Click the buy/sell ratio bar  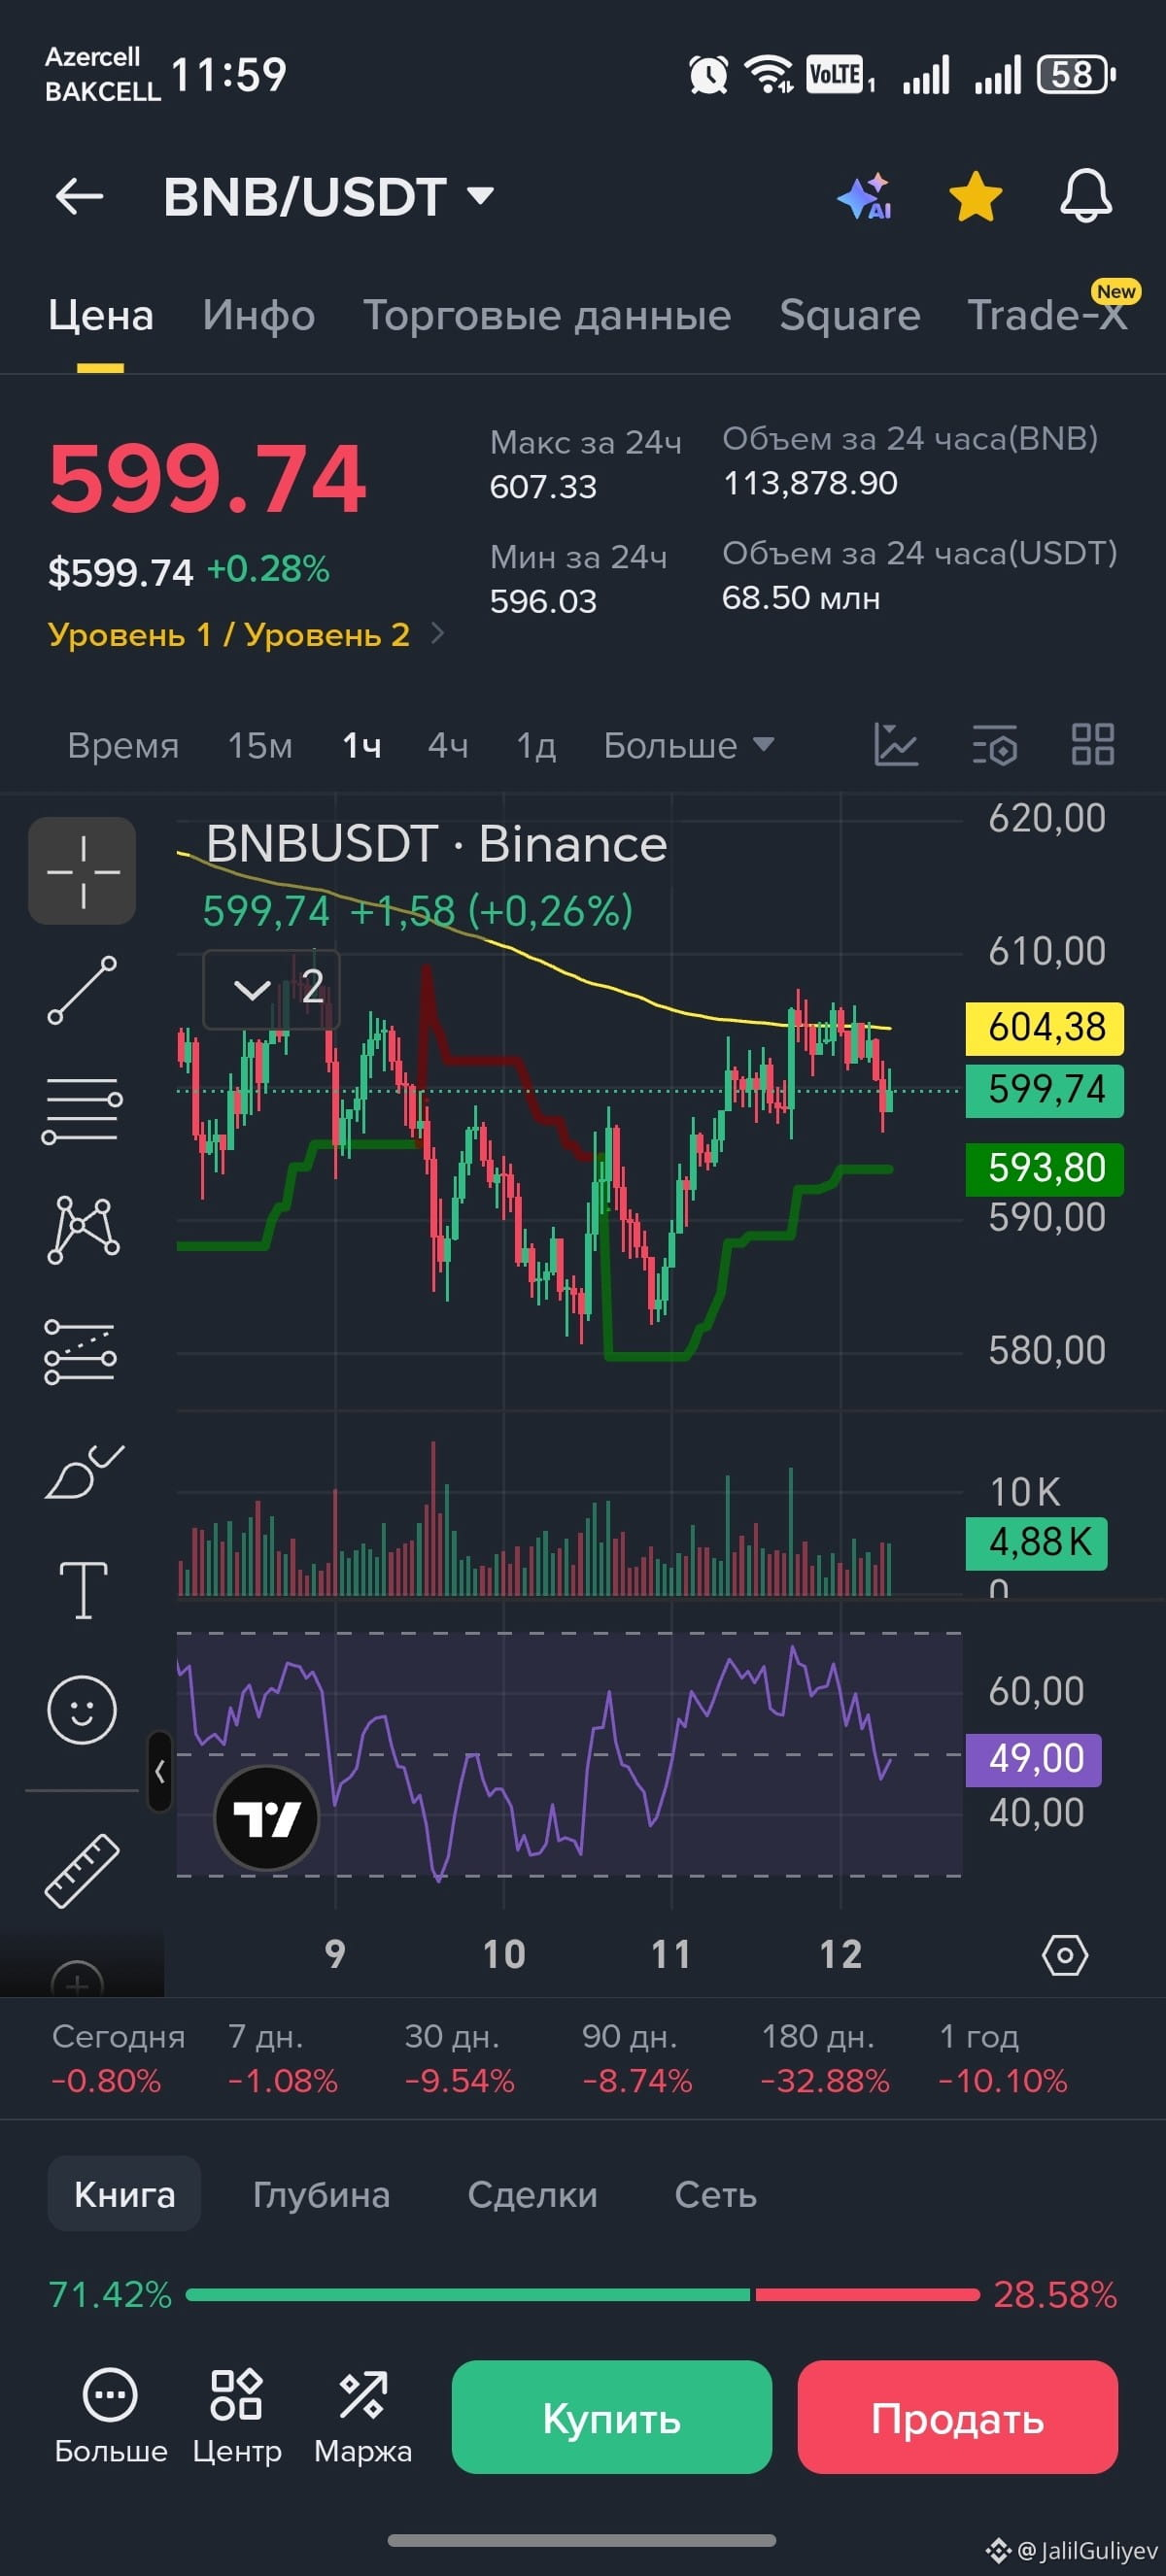(x=582, y=2295)
